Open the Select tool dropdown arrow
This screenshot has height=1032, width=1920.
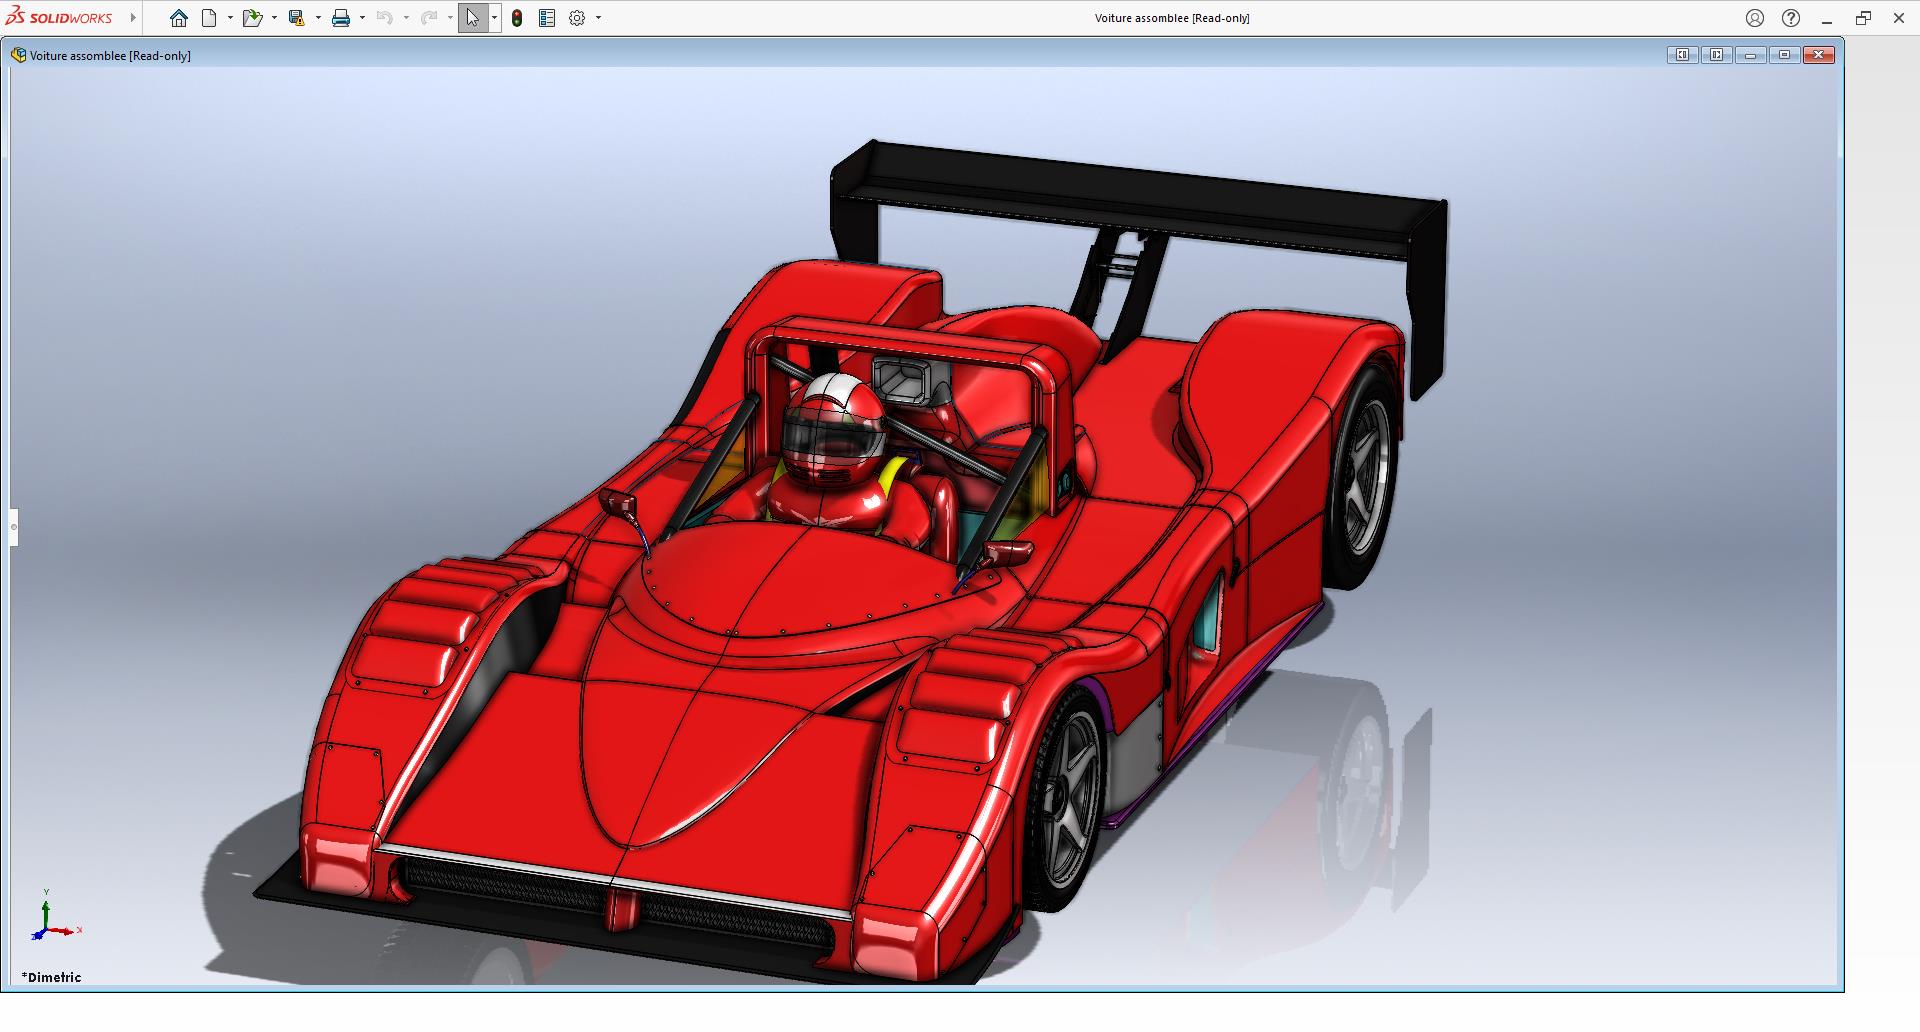coord(494,18)
